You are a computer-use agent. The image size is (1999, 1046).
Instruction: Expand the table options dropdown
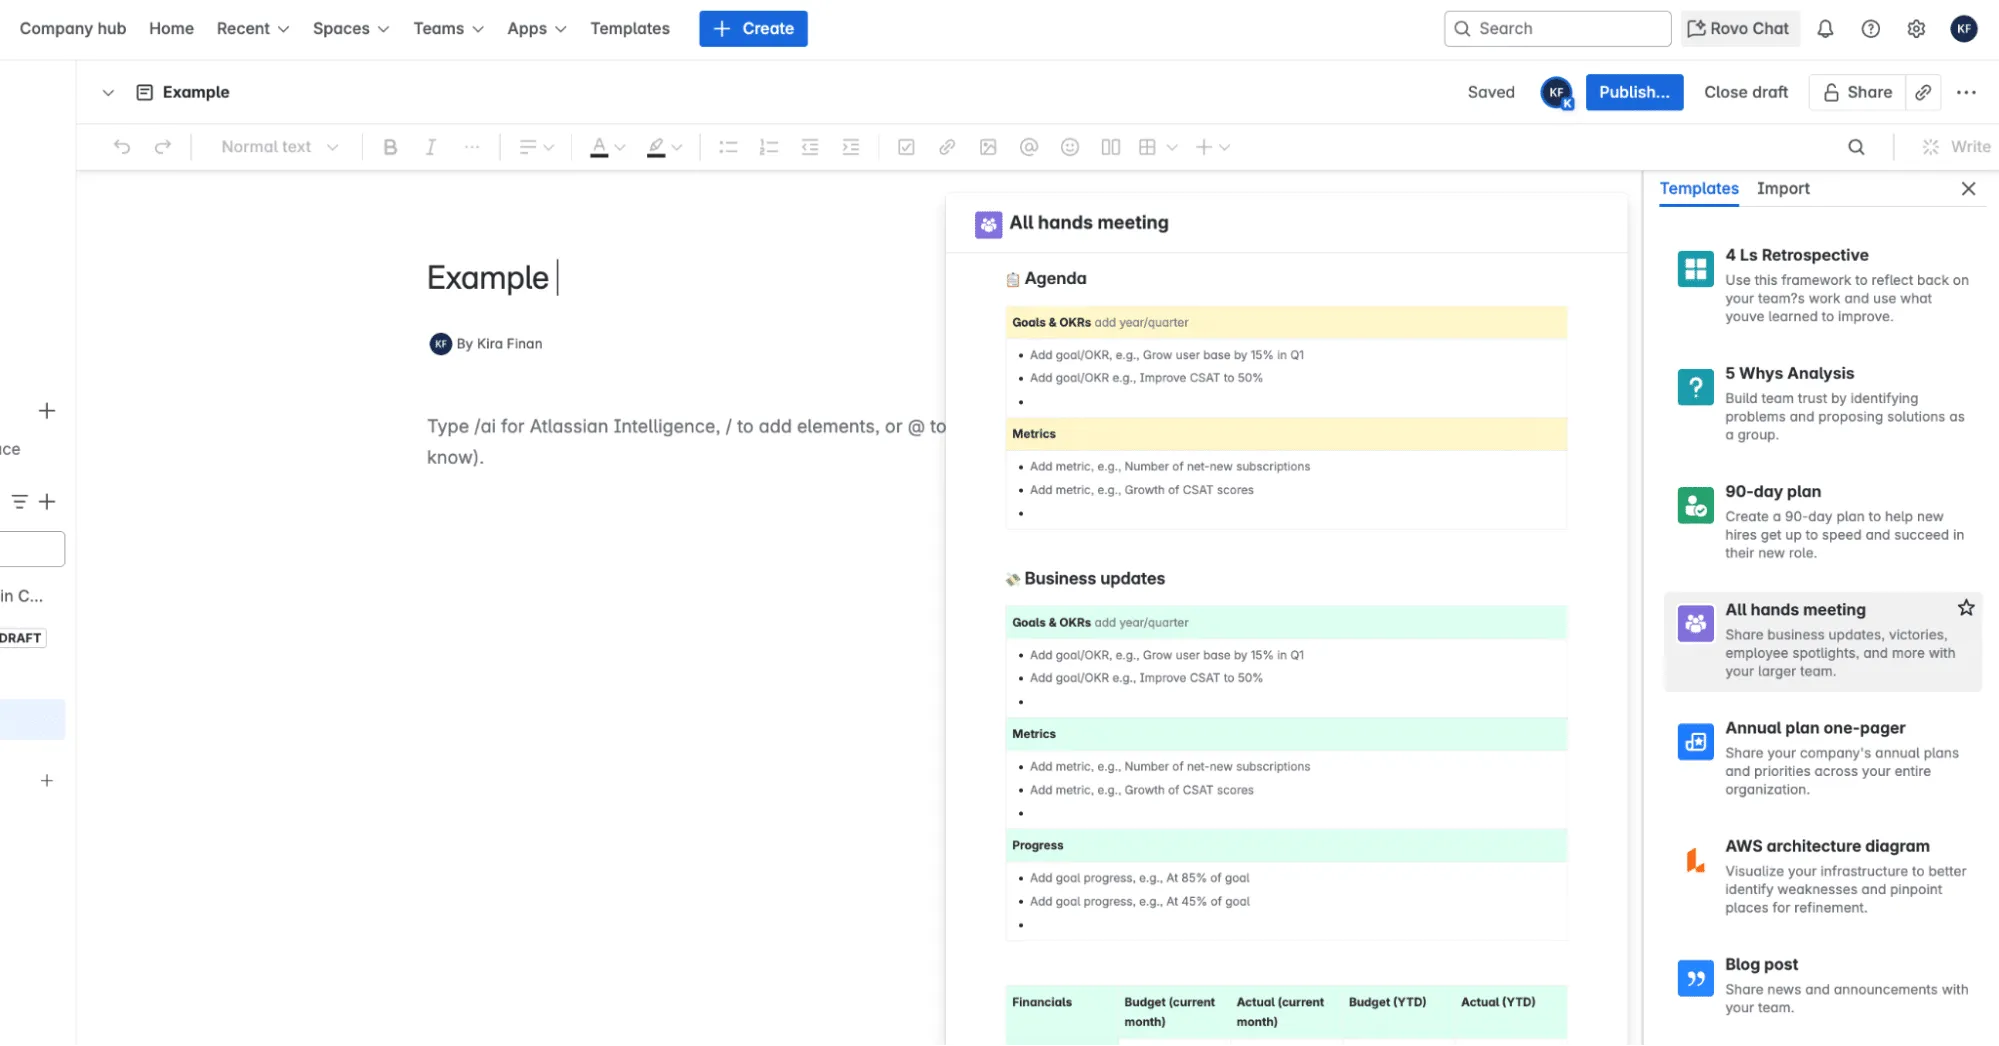[x=1172, y=147]
